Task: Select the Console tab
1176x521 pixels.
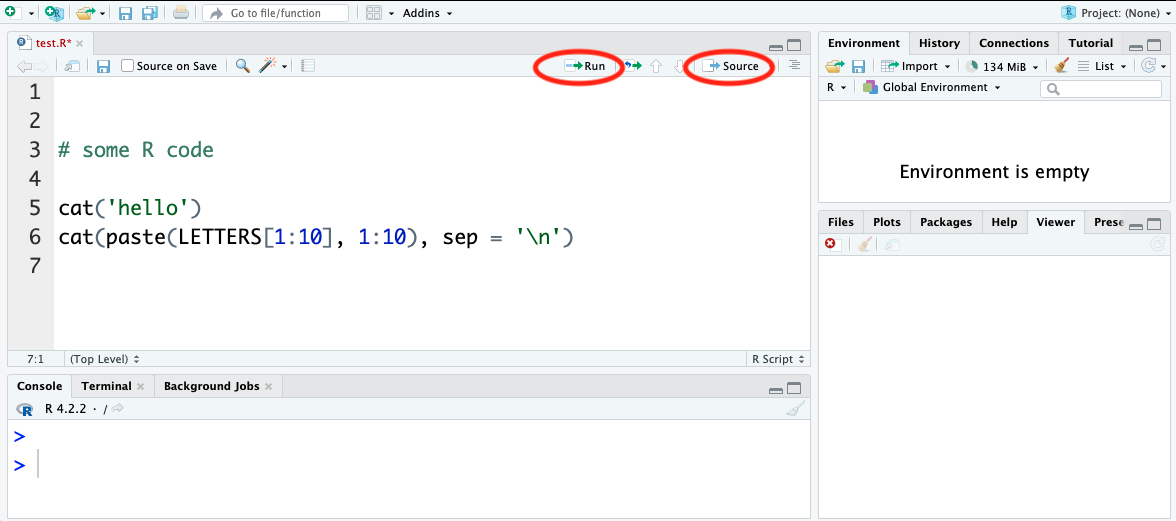Action: pyautogui.click(x=40, y=386)
